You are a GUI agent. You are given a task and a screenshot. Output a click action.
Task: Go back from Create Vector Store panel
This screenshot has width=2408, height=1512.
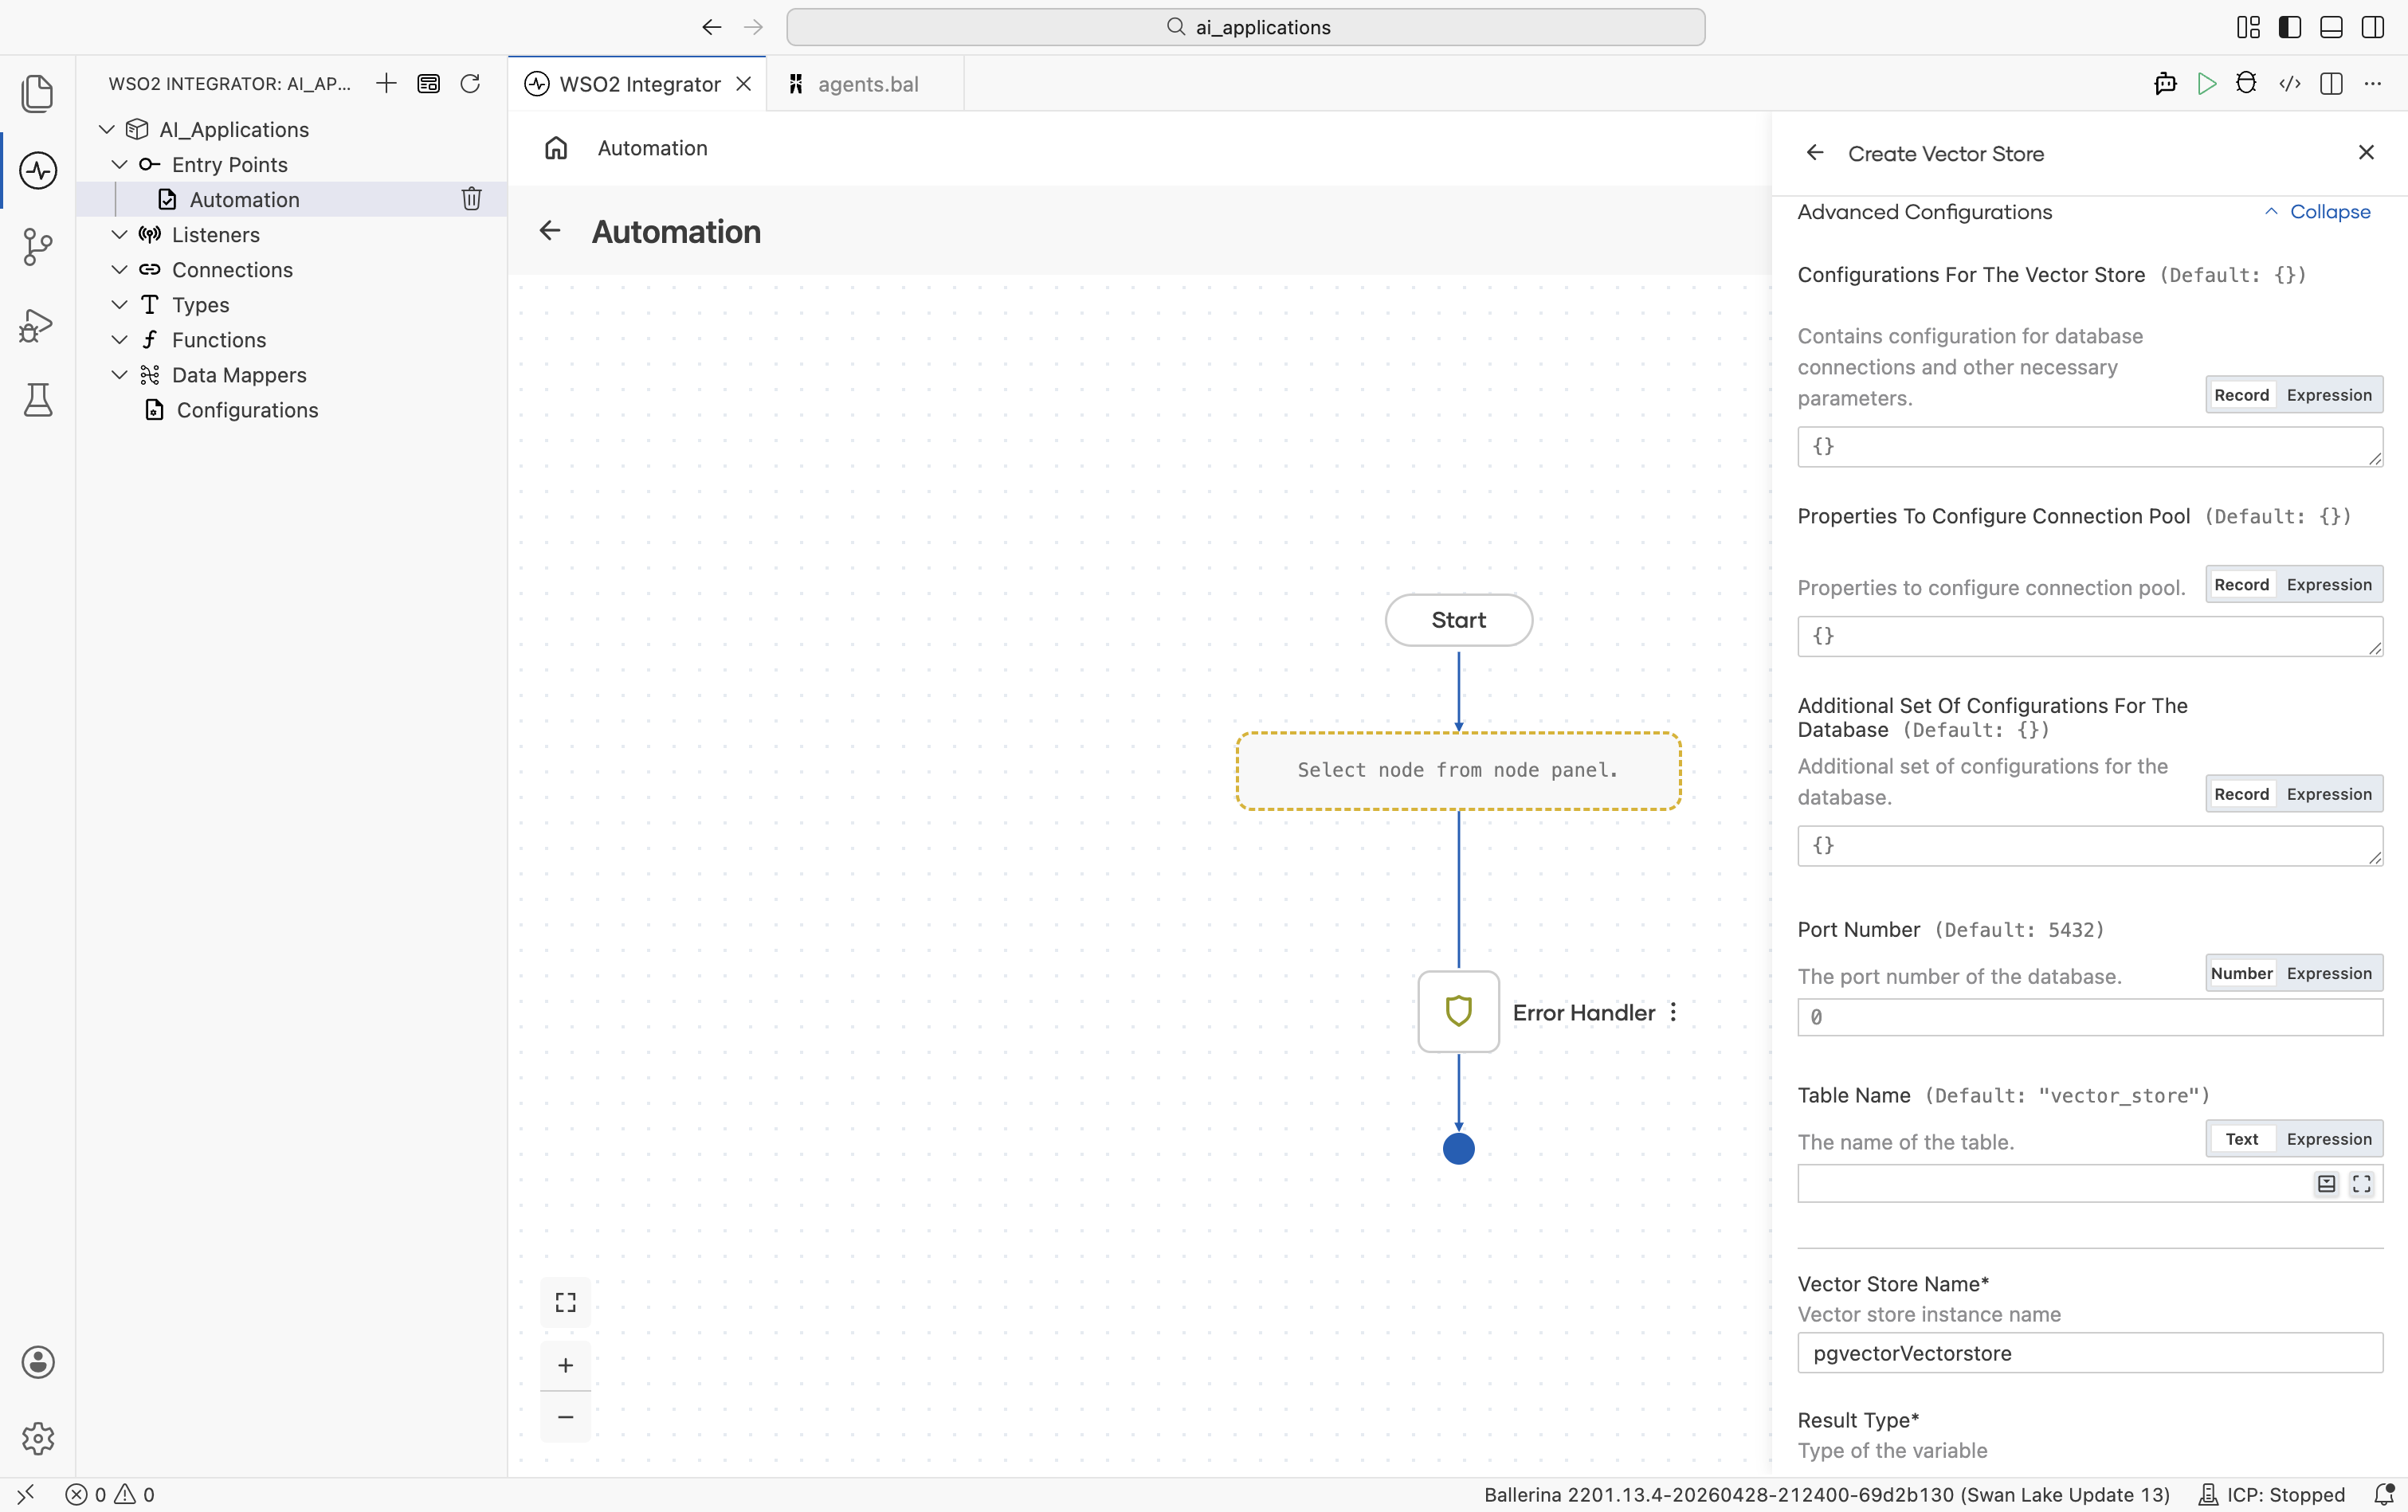(x=1815, y=153)
